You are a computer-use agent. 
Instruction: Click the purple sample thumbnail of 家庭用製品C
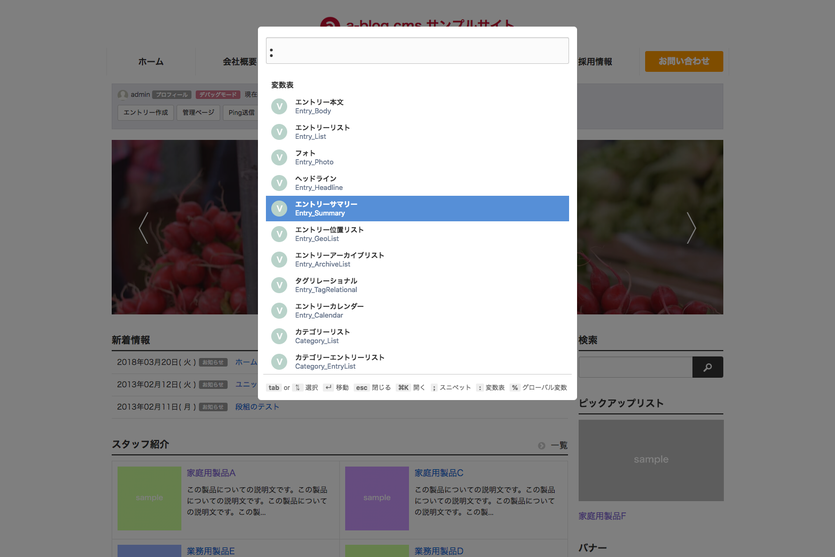(x=377, y=498)
